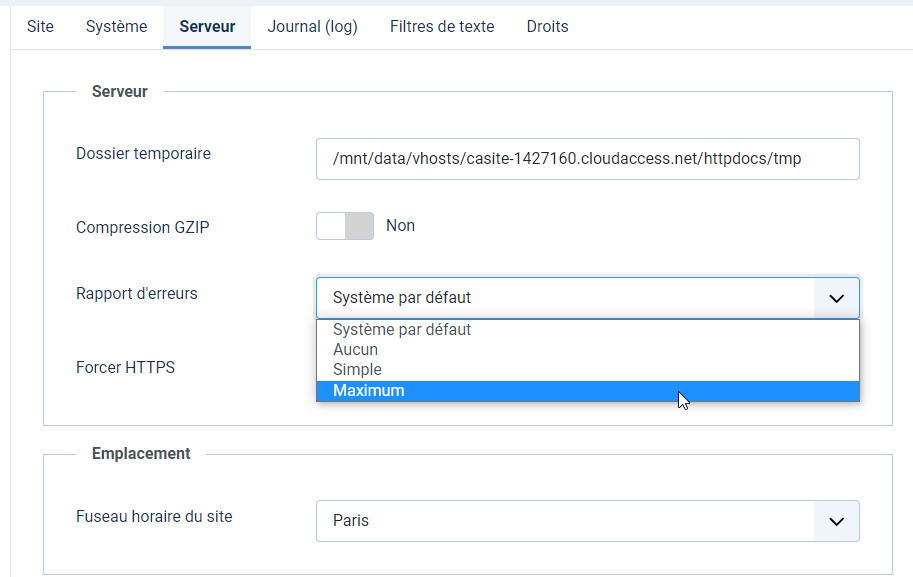The height and width of the screenshot is (577, 913).
Task: Open the Journal (log) tab
Action: point(312,27)
